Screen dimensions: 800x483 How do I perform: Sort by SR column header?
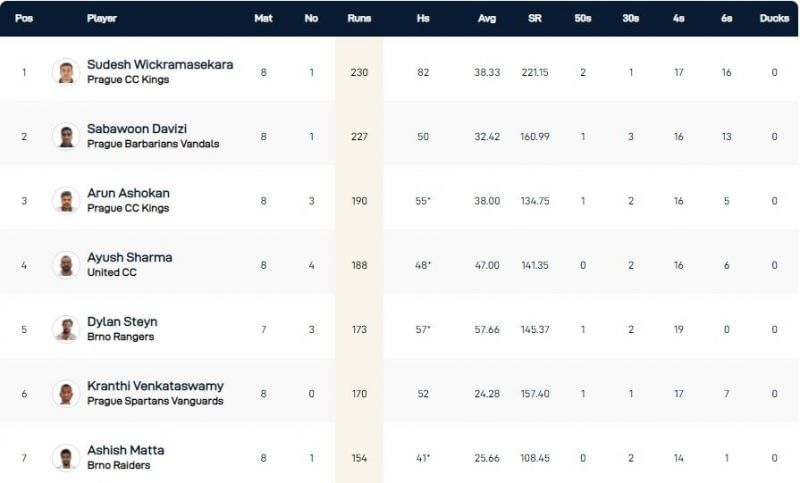point(535,18)
